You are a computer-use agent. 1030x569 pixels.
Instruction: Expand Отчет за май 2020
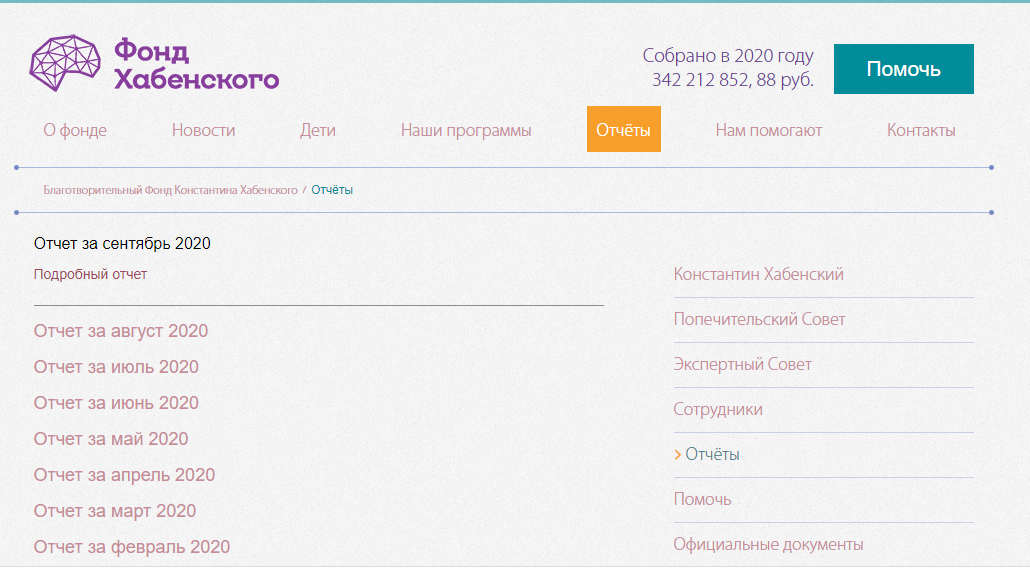111,439
